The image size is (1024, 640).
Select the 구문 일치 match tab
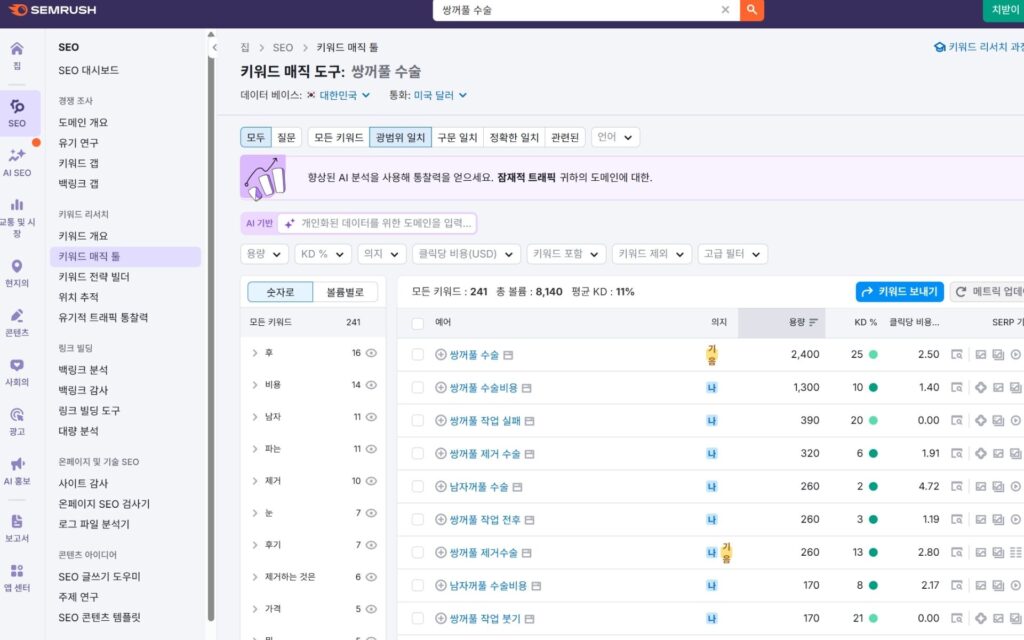click(x=458, y=137)
